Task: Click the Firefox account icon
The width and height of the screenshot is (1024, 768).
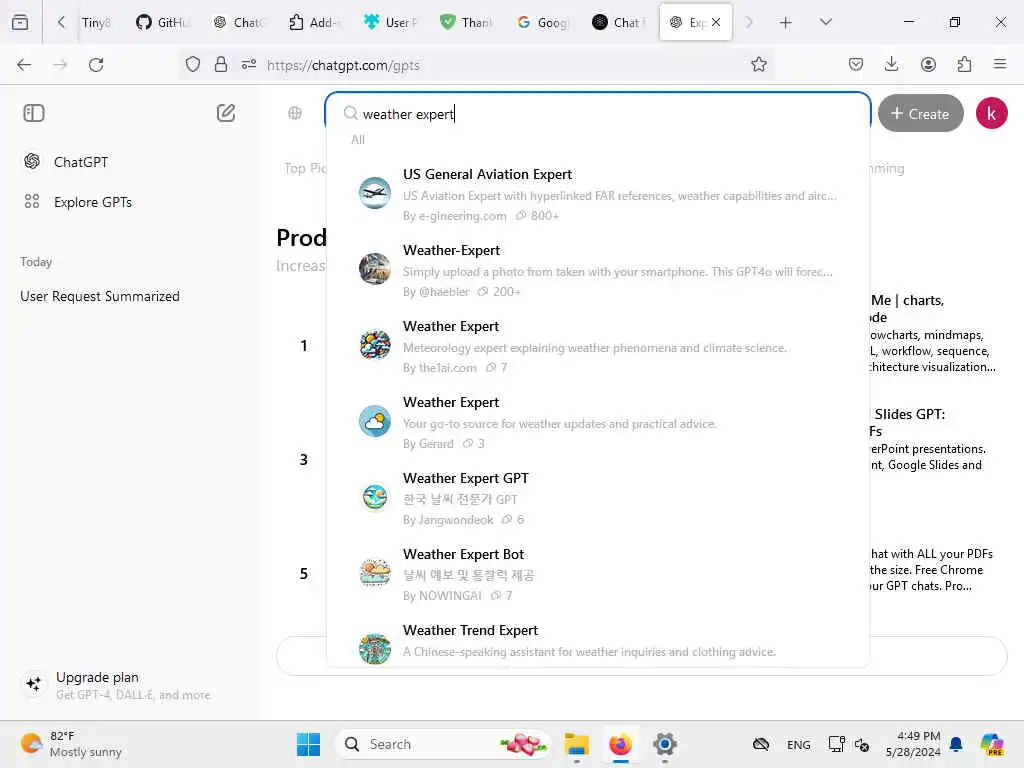Action: (928, 64)
